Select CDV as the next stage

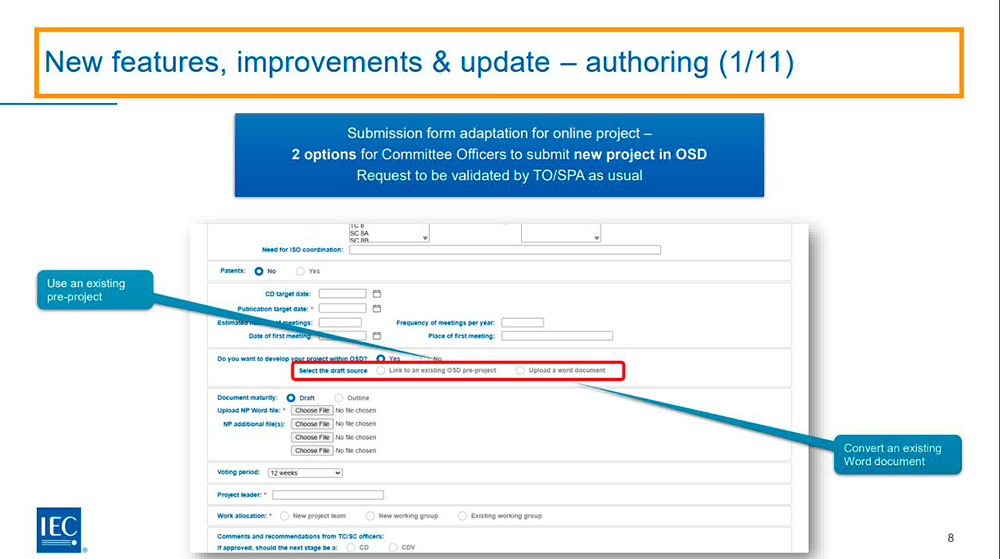[393, 547]
